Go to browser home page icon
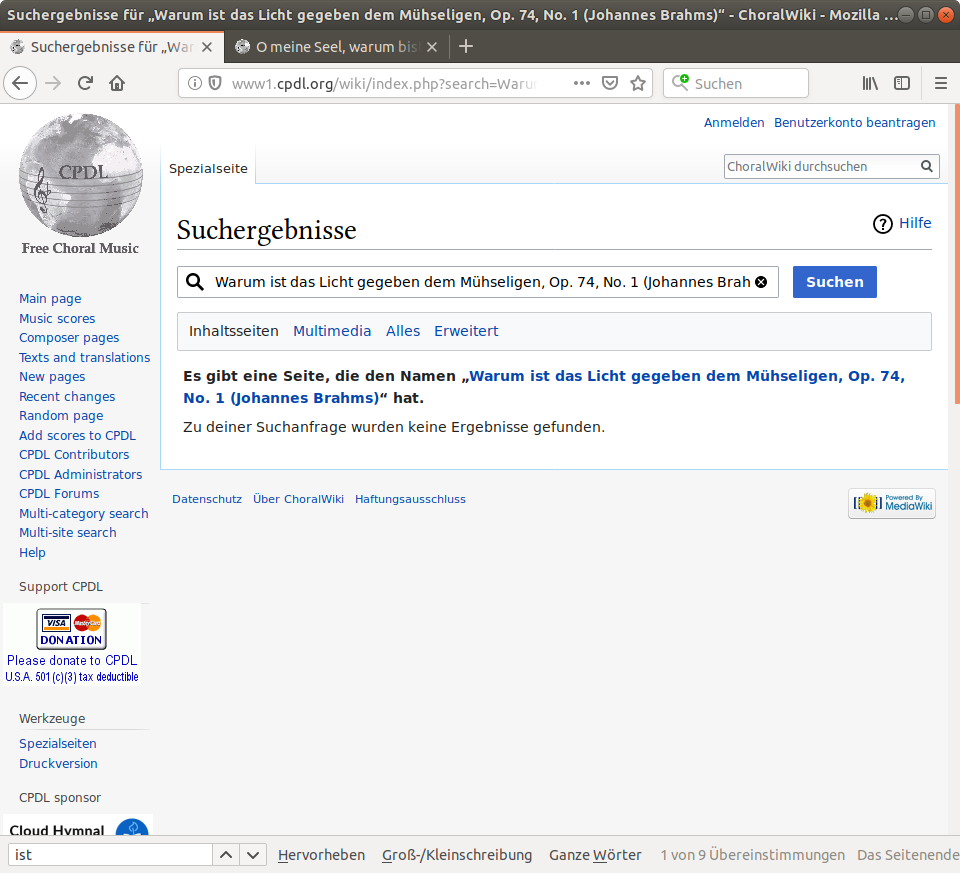Viewport: 960px width, 873px height. [x=117, y=84]
